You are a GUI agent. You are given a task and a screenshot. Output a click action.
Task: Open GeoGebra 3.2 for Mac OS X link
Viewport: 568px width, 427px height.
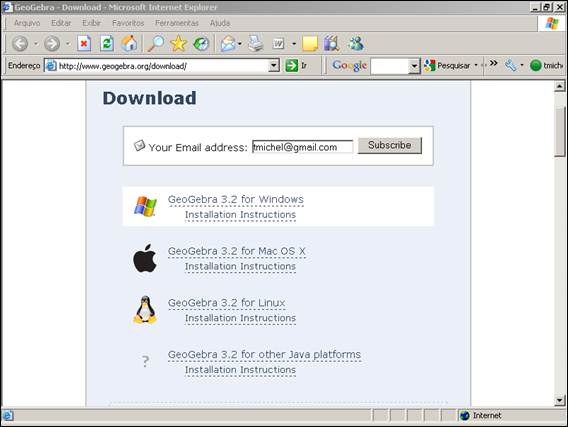237,251
